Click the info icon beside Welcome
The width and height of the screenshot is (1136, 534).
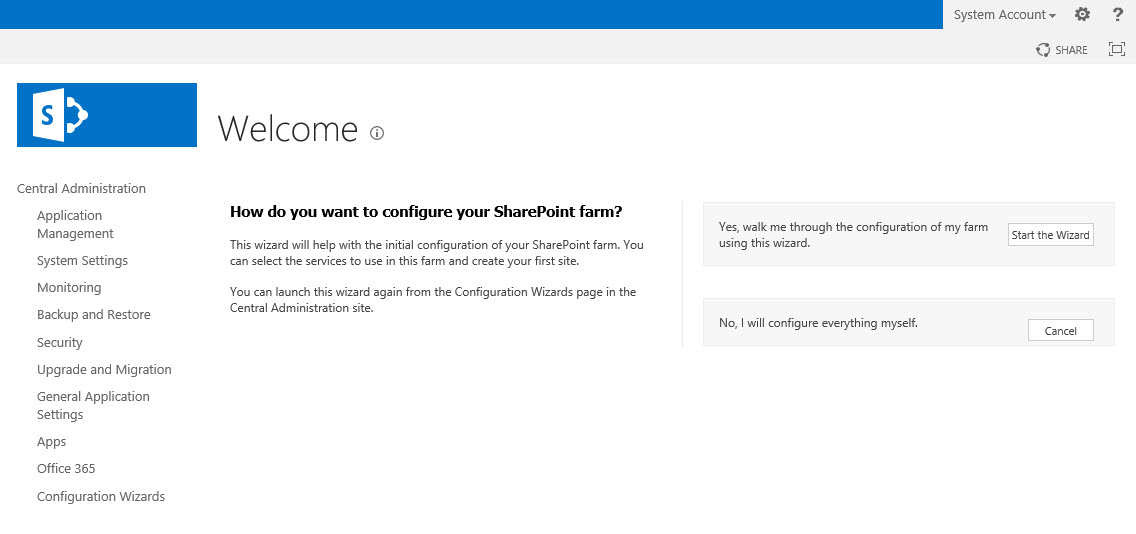[x=377, y=133]
